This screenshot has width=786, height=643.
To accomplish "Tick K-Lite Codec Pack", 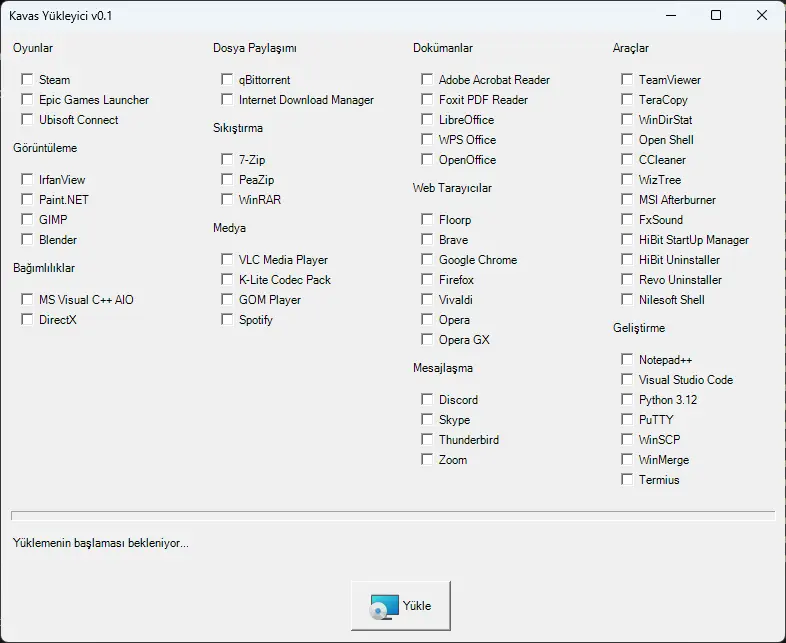I will [227, 280].
